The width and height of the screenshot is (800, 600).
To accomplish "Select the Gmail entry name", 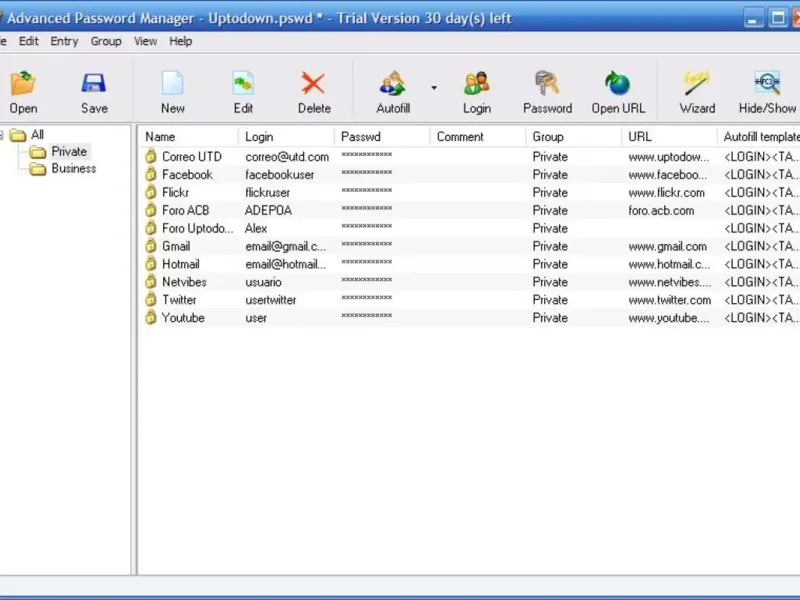I will 176,246.
